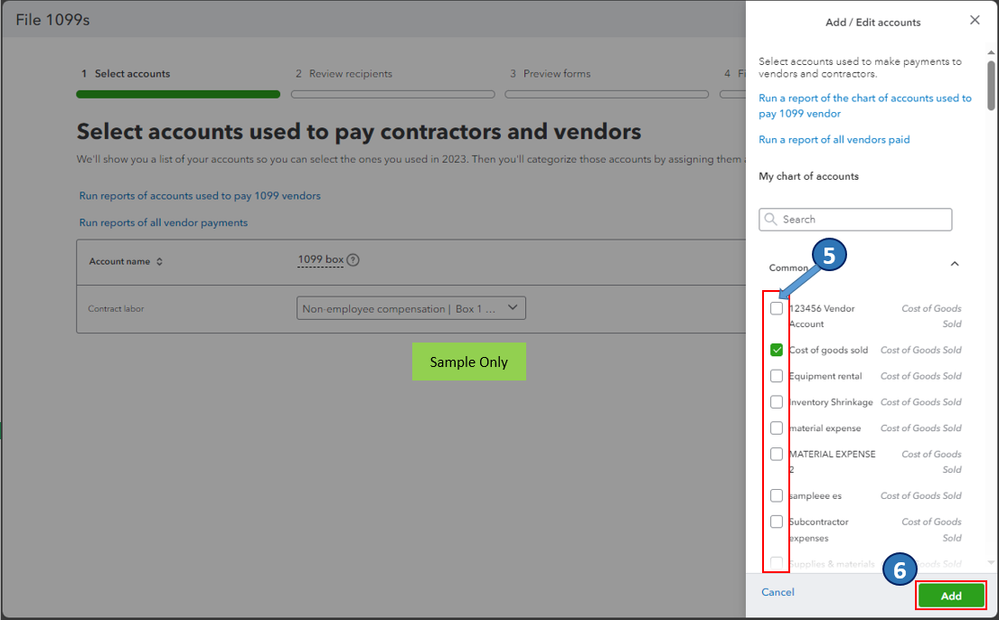Open Run a report of all vendors paid

[834, 140]
